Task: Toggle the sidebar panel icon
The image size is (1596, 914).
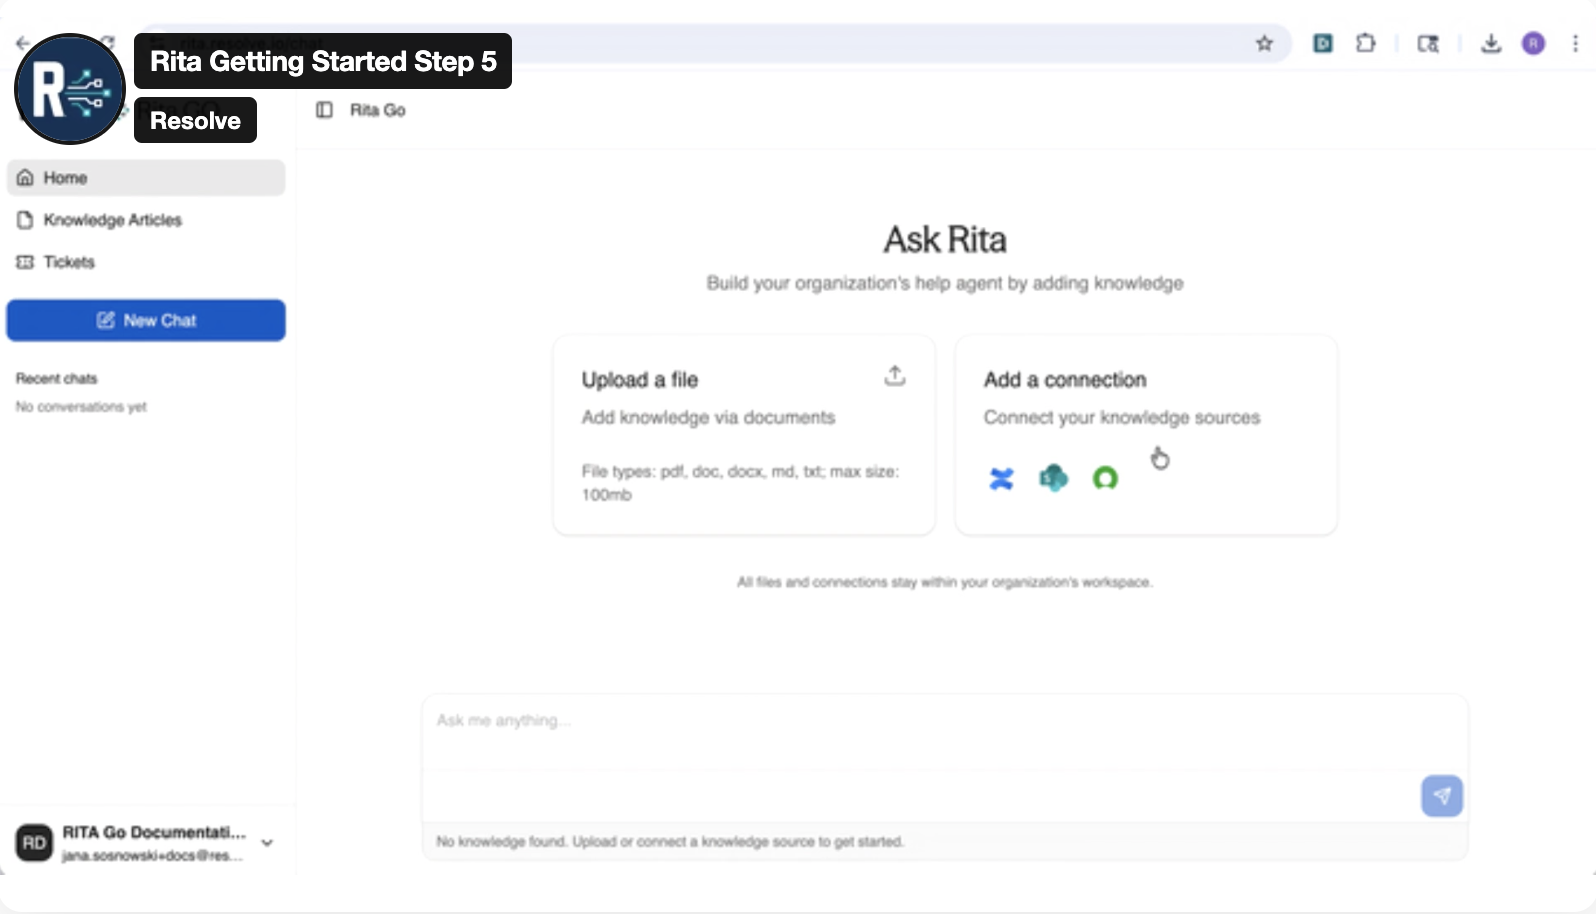Action: 324,110
